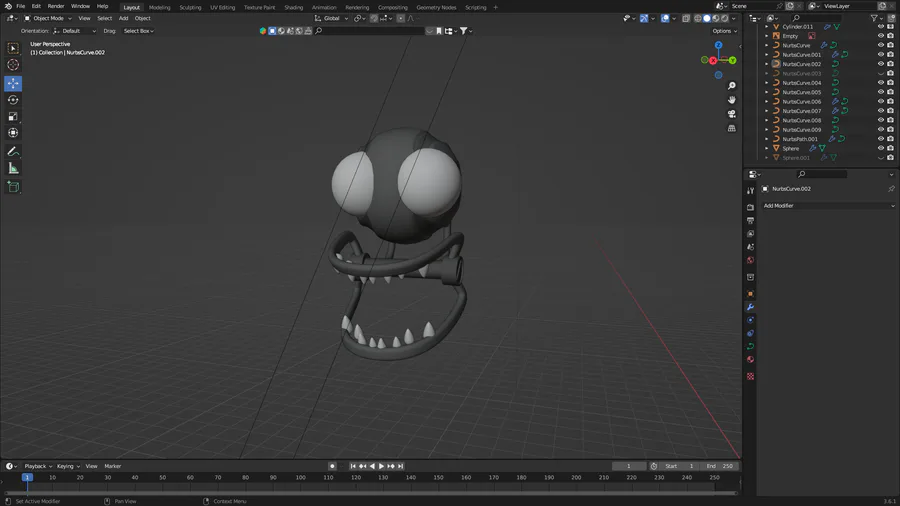900x506 pixels.
Task: Switch to solid viewport shading
Action: (707, 18)
